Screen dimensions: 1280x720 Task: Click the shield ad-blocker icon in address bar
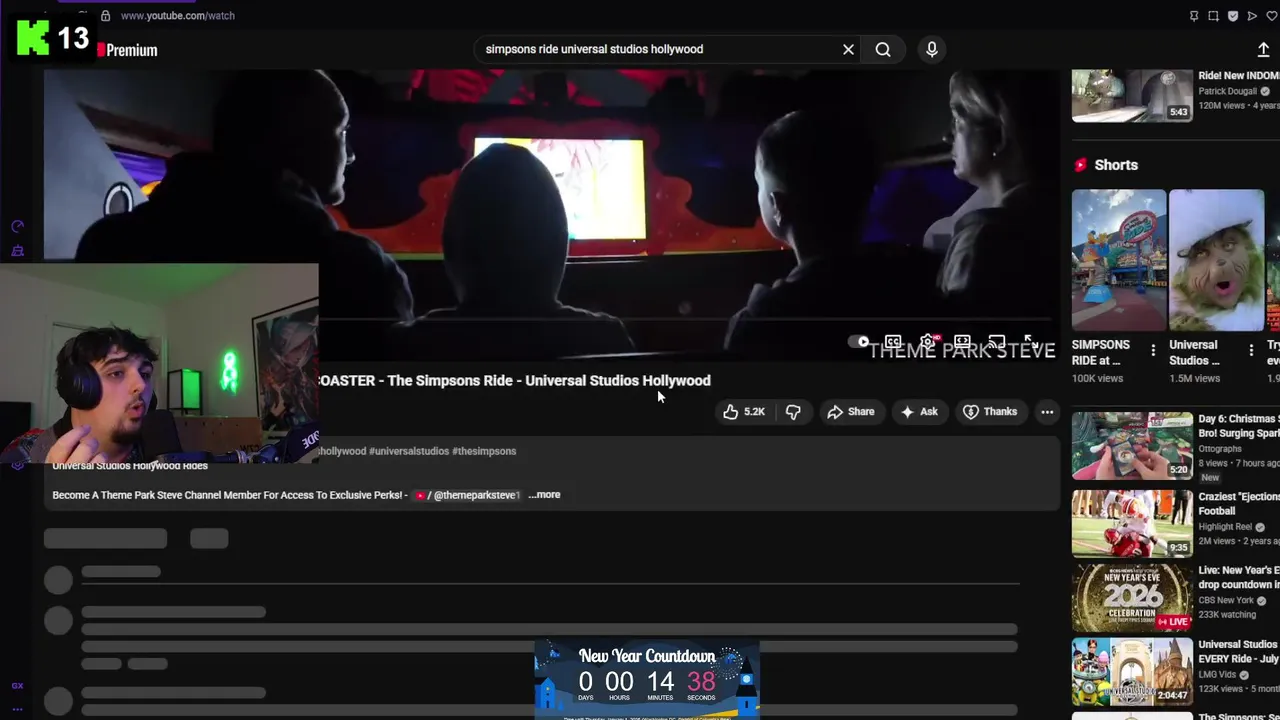click(x=1233, y=16)
